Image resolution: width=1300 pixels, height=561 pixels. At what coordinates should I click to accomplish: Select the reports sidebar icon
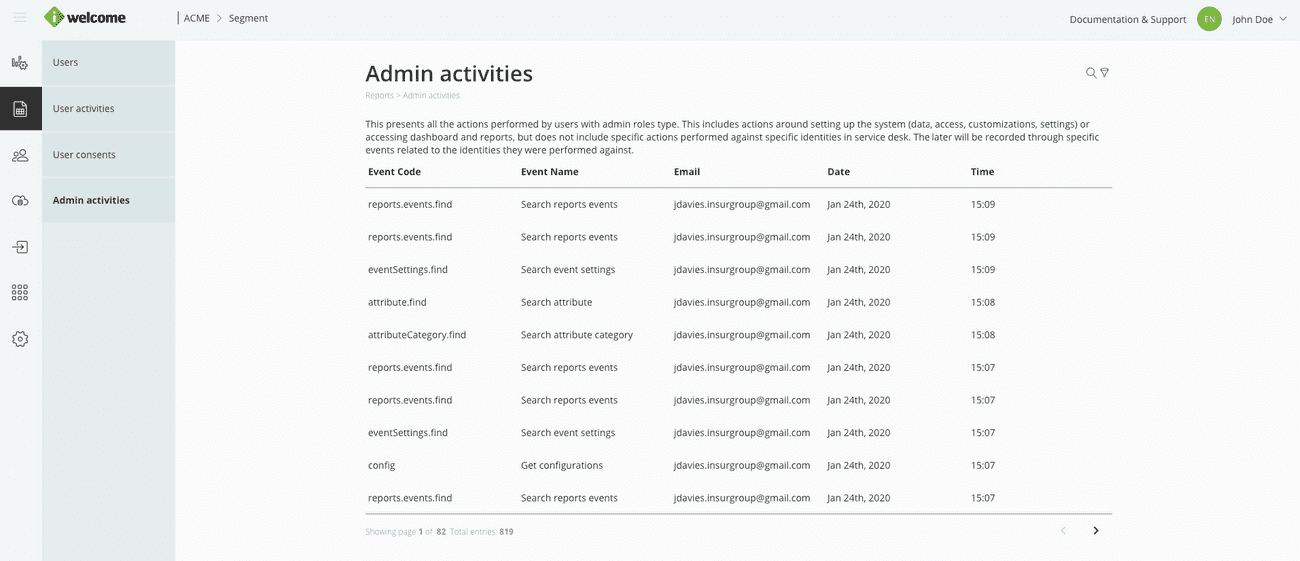coord(20,109)
